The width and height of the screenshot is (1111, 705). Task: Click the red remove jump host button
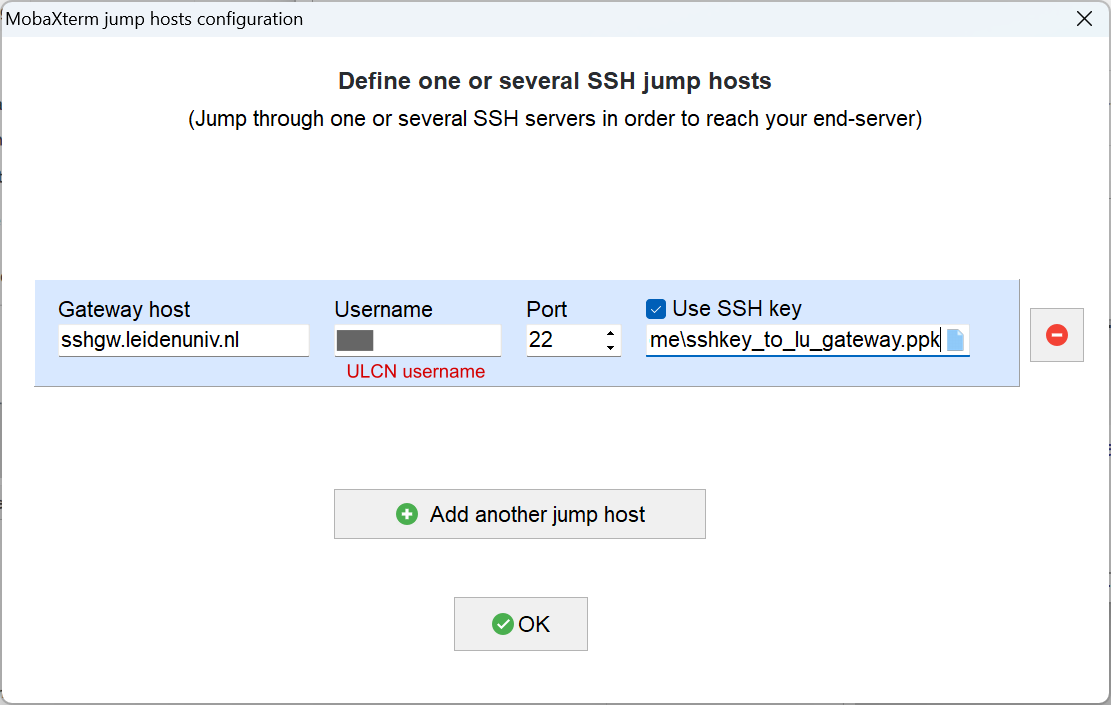pyautogui.click(x=1056, y=335)
